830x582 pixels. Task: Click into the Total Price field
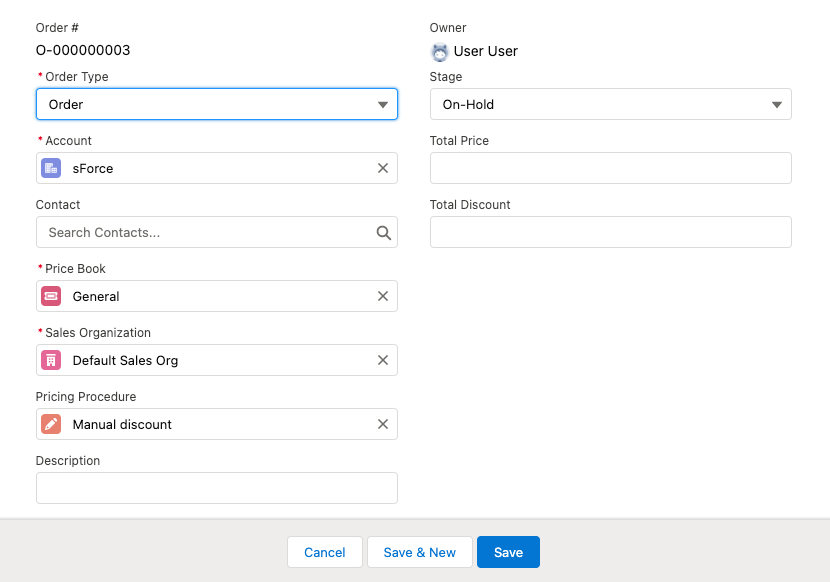pos(610,168)
